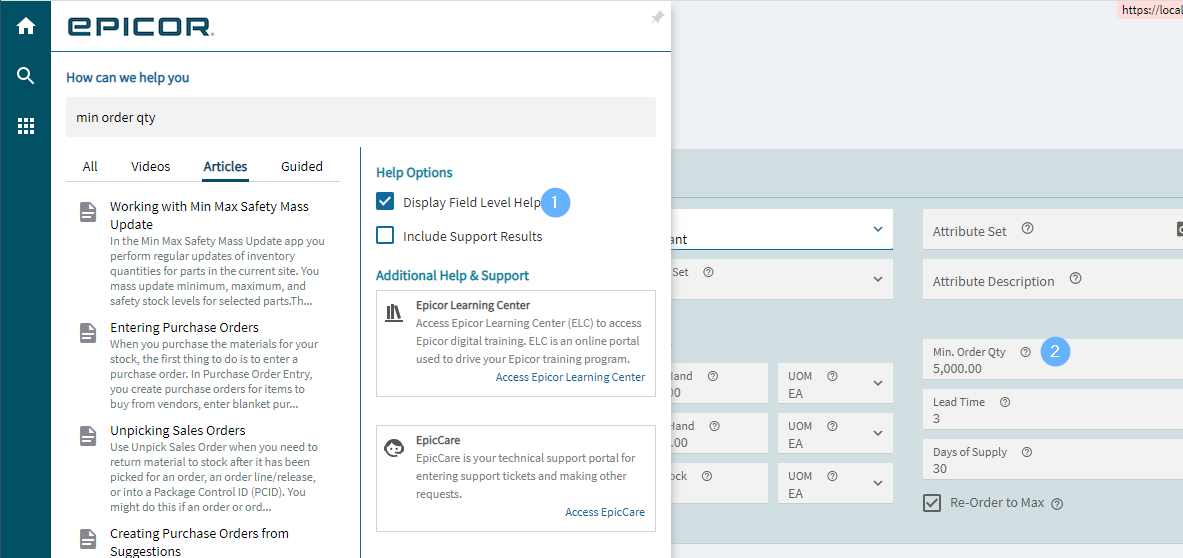Uncheck Display Field Level Help

(x=385, y=202)
